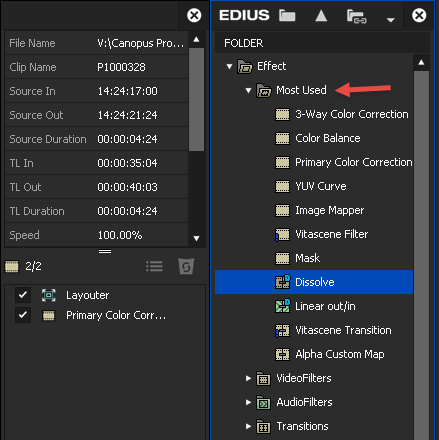Click the trash delete icon in information panel
This screenshot has height=440, width=439.
(x=186, y=266)
